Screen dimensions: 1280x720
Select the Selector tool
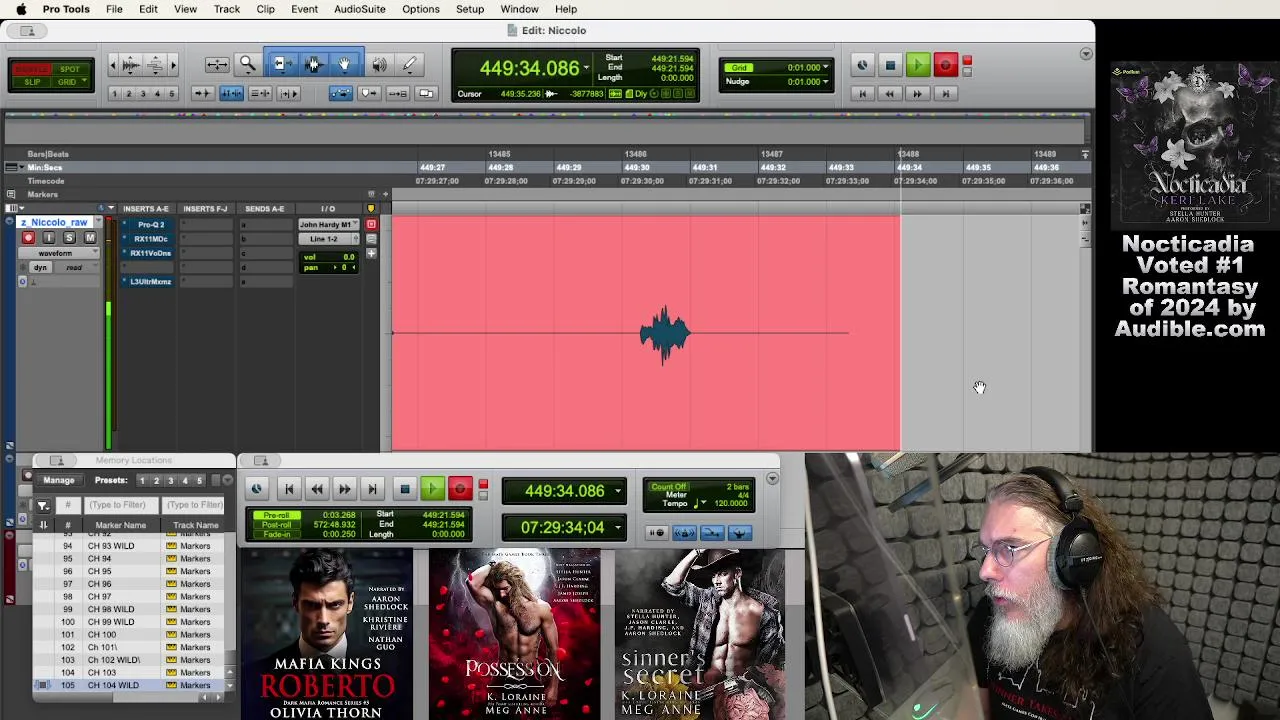[313, 65]
